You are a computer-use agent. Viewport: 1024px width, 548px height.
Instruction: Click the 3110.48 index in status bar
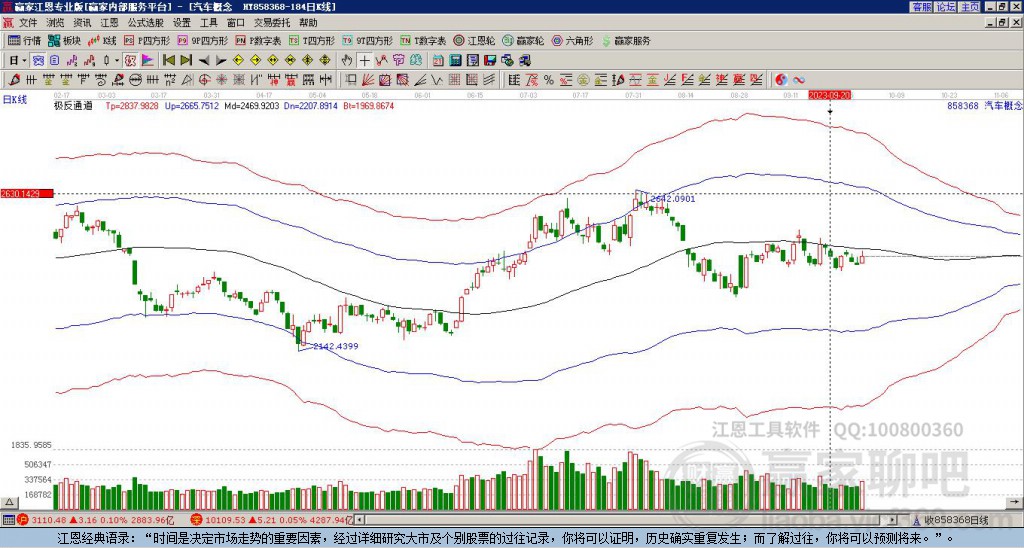50,521
